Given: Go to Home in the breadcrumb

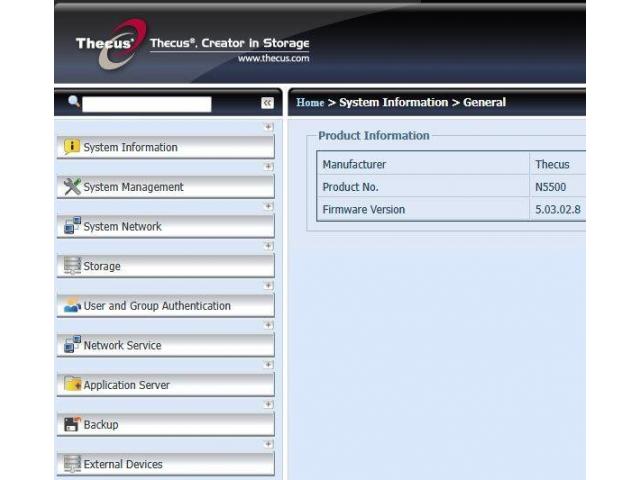Looking at the screenshot, I should (310, 103).
